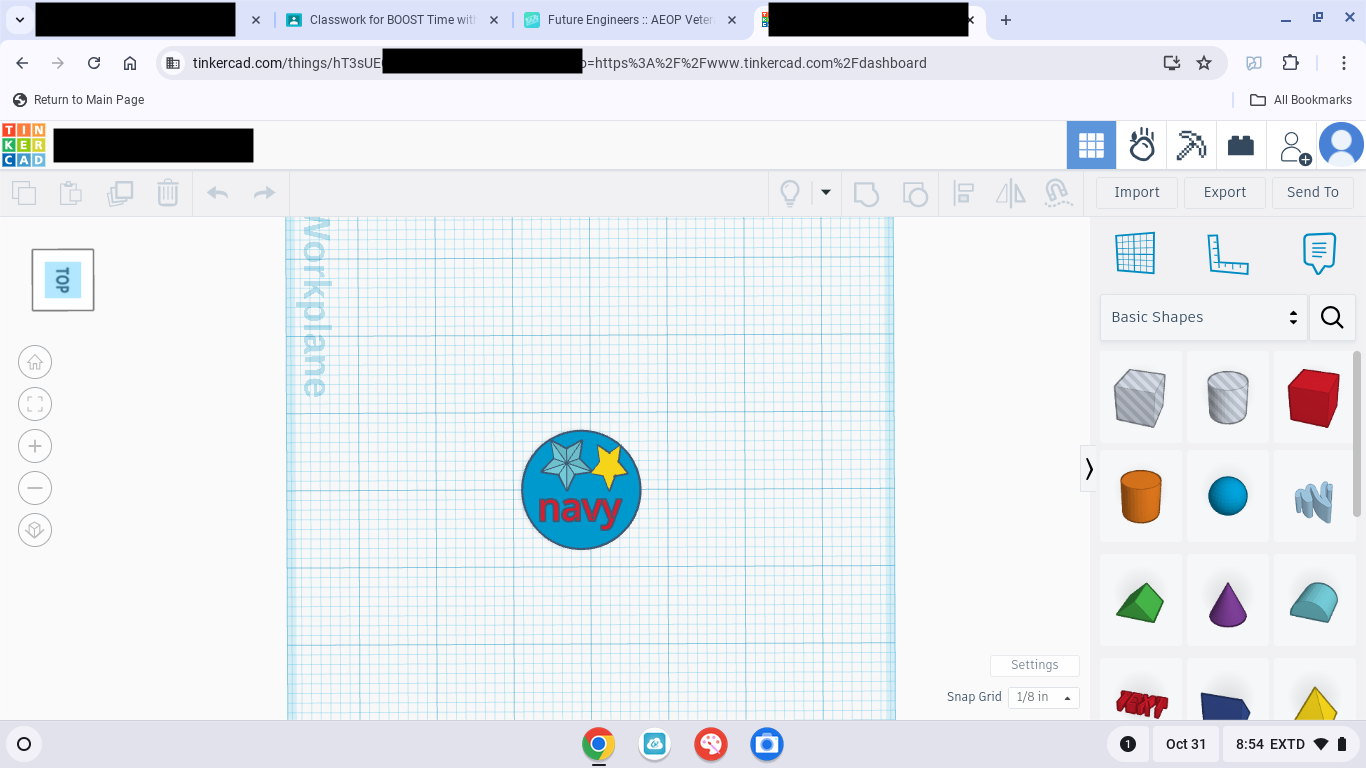Click the Import button
This screenshot has width=1366, height=768.
coord(1137,193)
